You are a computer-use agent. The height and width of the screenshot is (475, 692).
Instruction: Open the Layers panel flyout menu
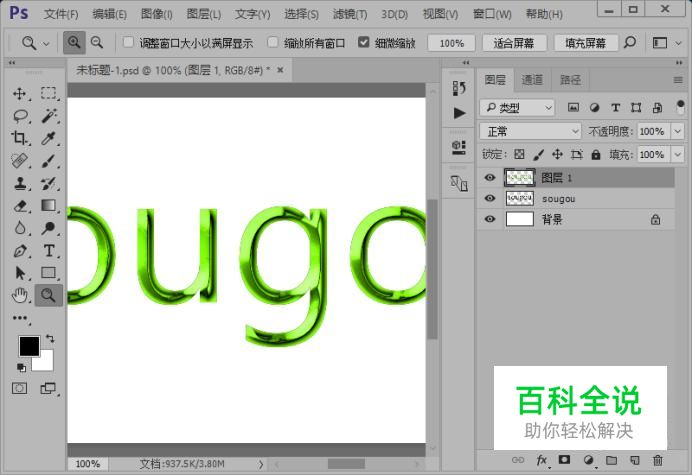tap(678, 80)
